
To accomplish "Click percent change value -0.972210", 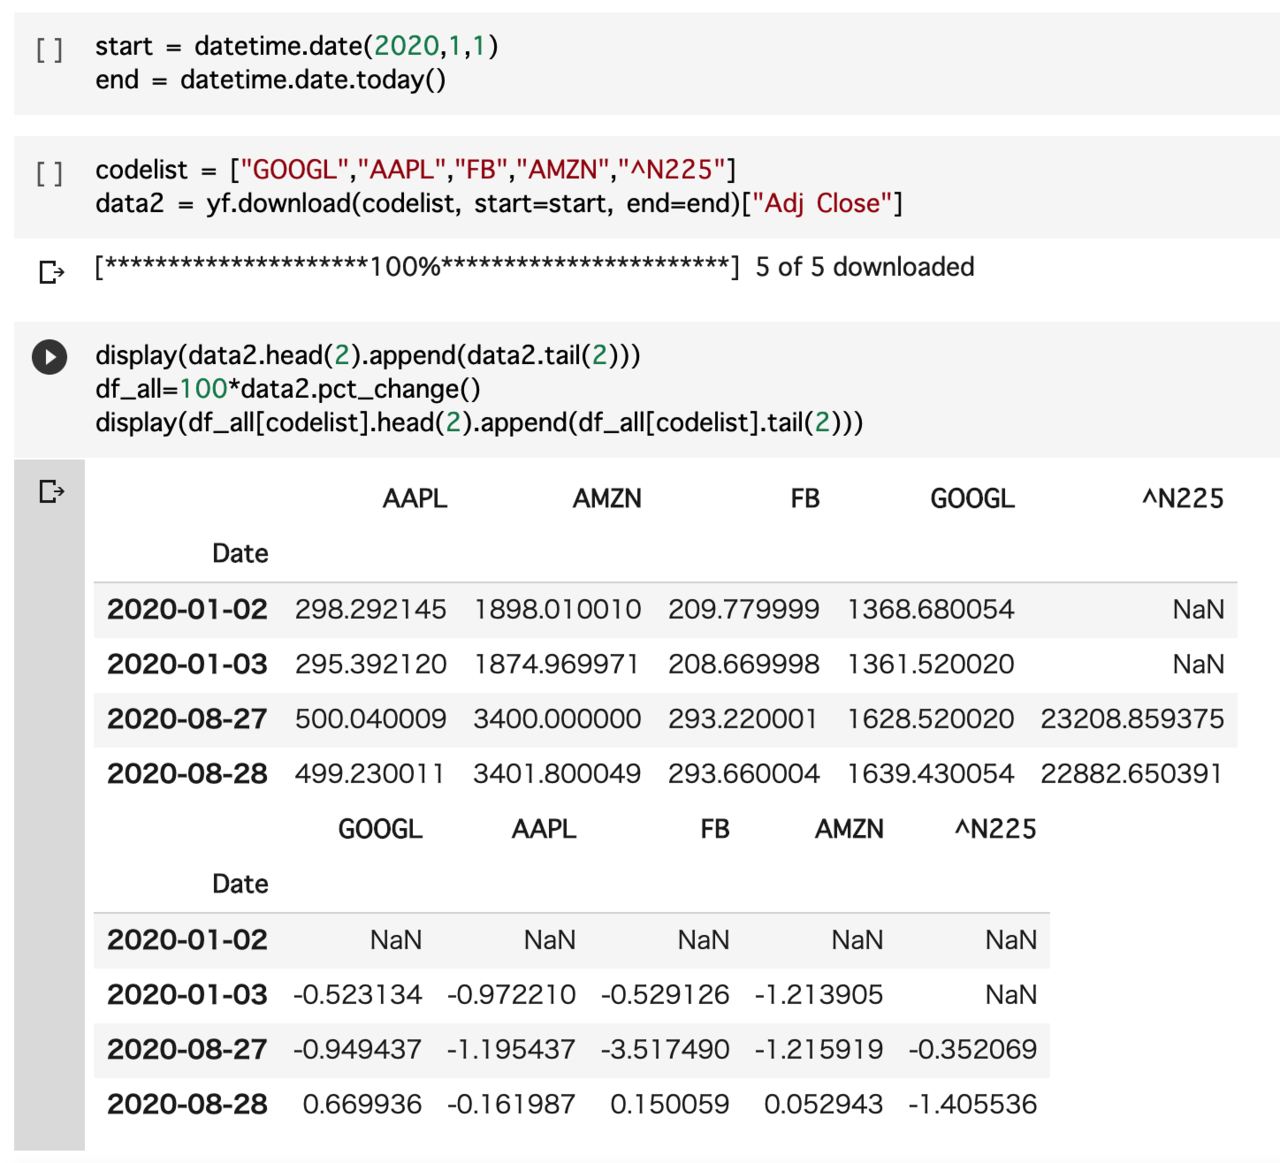I will 511,995.
